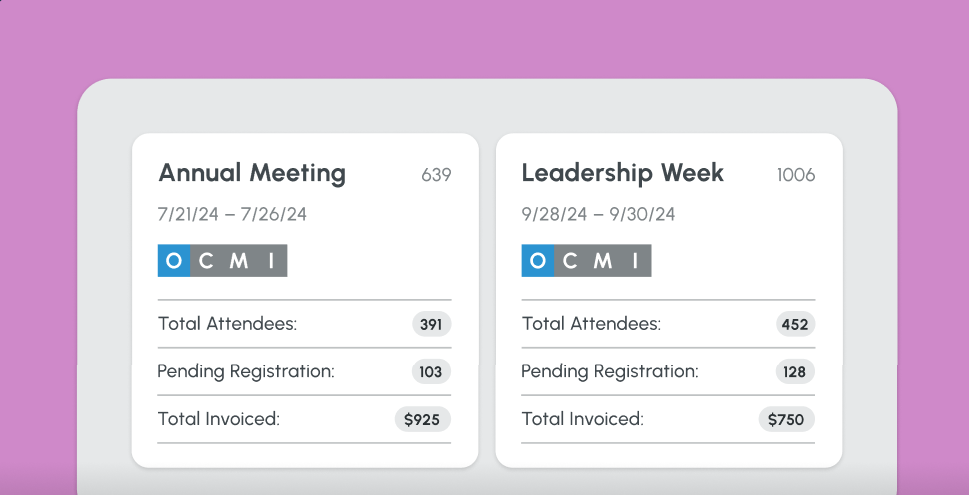The width and height of the screenshot is (969, 495).
Task: Click the Leadership Week date range 9/28/24 – 9/30/24
Action: (598, 214)
